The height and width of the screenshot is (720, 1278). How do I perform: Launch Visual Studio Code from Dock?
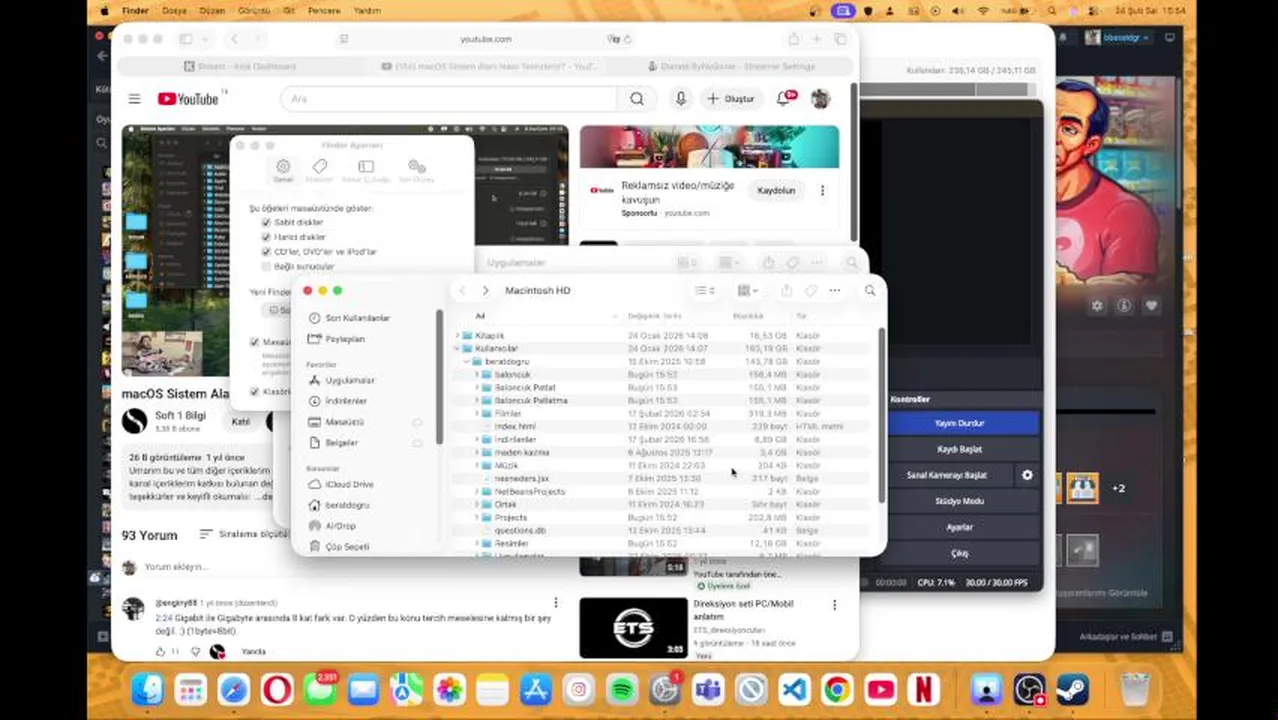tap(794, 690)
